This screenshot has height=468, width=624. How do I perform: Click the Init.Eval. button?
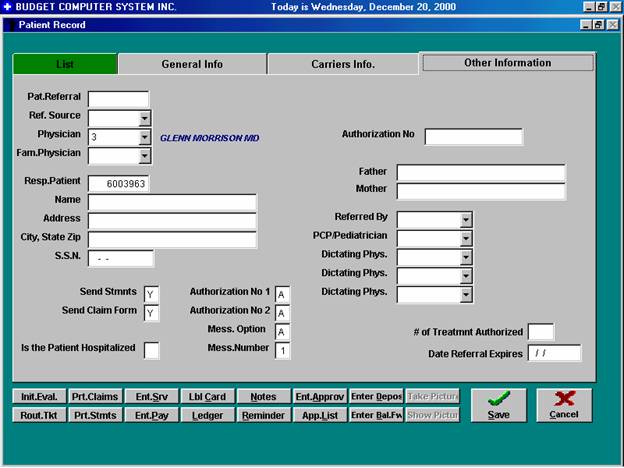click(x=39, y=397)
